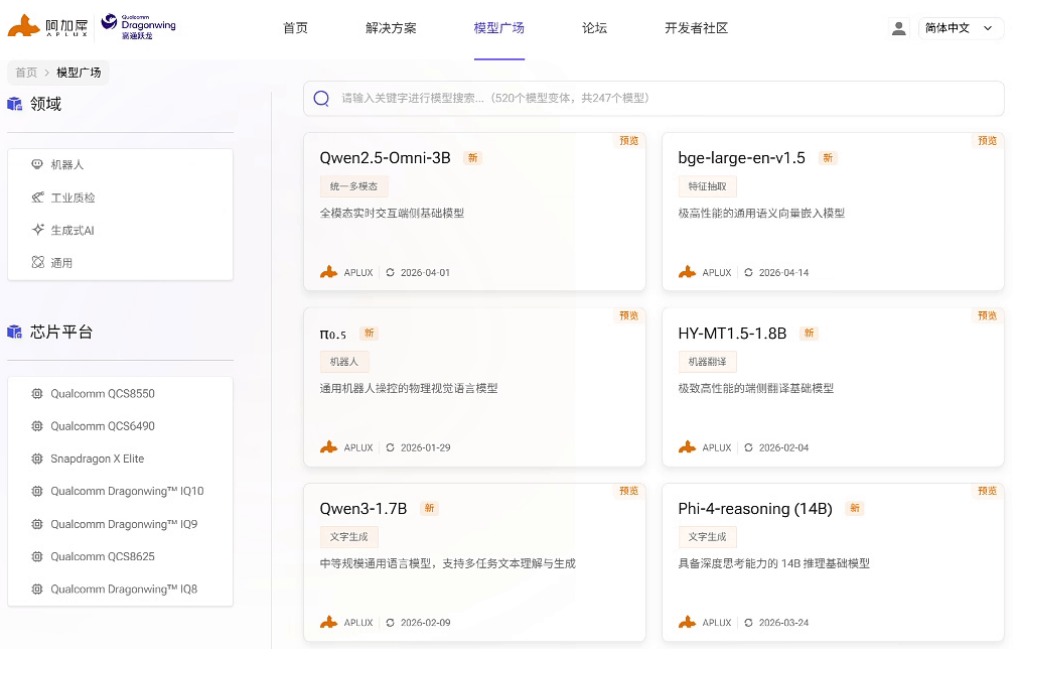Click chip icon beside Dragonwing IQ10

click(37, 491)
